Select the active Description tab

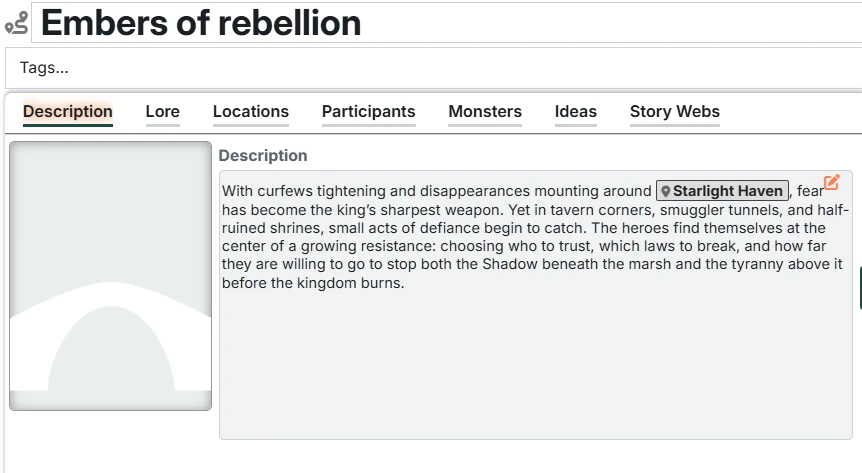pyautogui.click(x=67, y=112)
